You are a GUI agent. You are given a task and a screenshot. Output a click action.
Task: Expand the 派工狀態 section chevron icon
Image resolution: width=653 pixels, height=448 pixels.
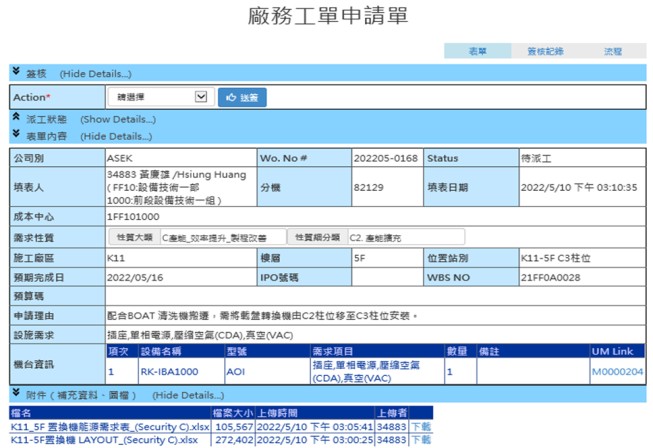16,119
